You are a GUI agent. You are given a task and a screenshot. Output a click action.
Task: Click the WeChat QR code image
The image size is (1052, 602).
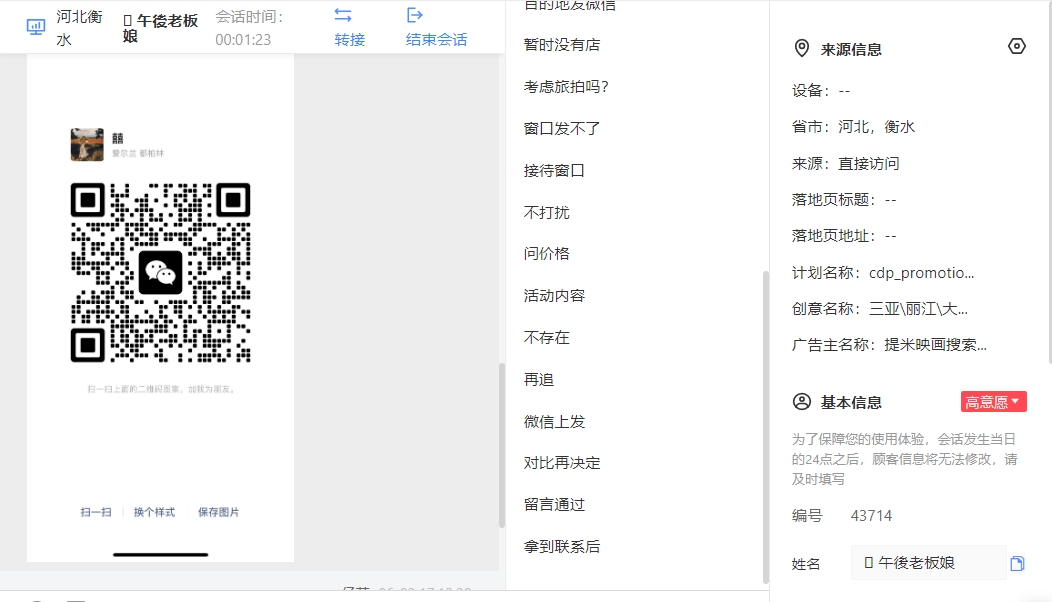pyautogui.click(x=160, y=272)
